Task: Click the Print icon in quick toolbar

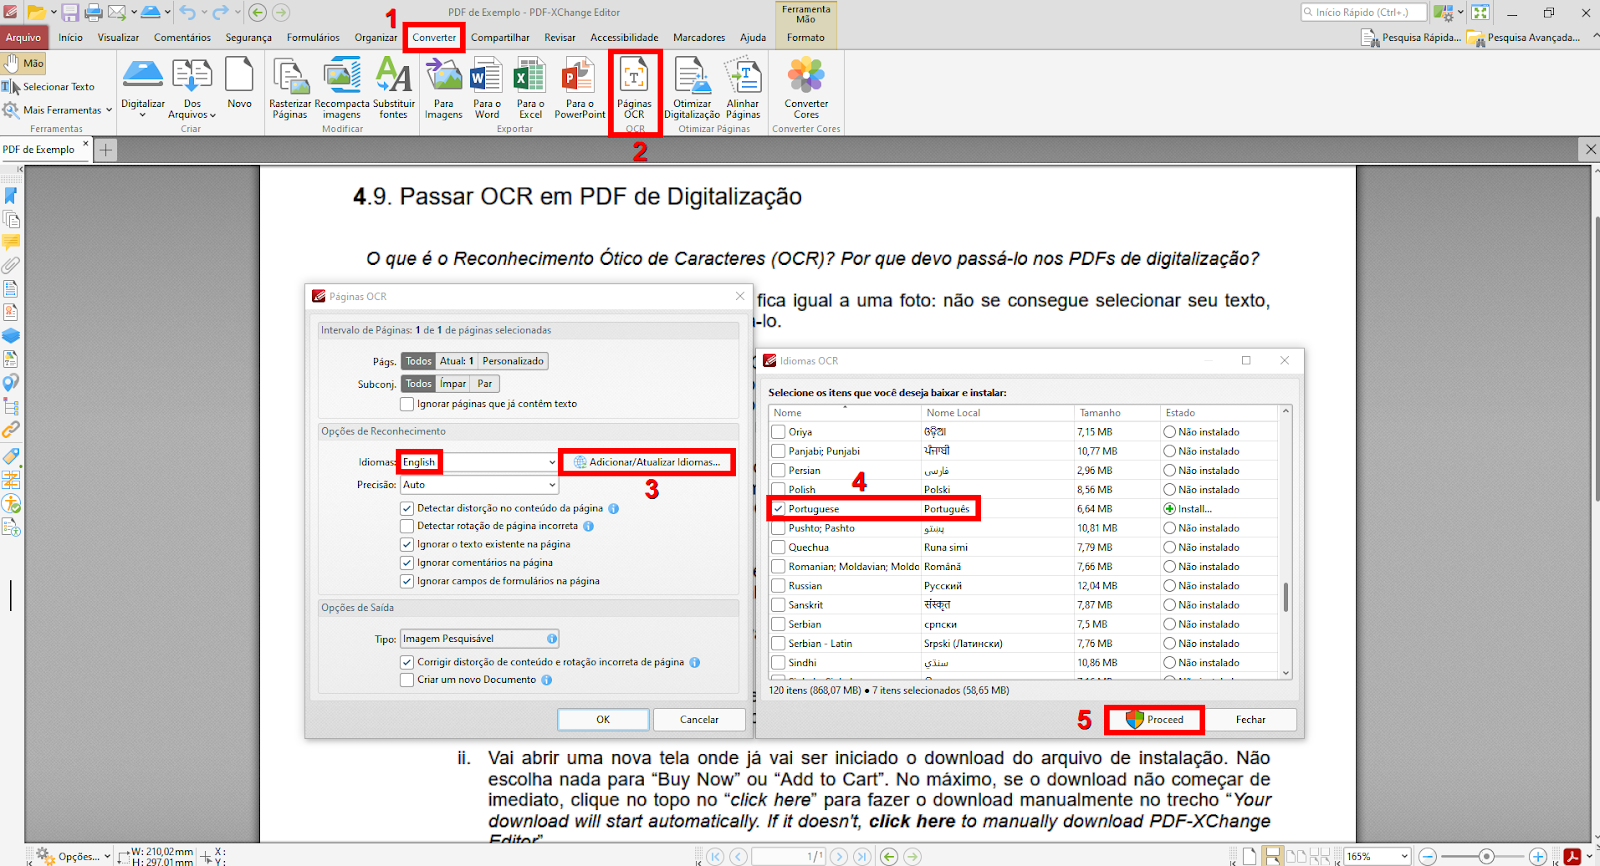Action: [93, 12]
